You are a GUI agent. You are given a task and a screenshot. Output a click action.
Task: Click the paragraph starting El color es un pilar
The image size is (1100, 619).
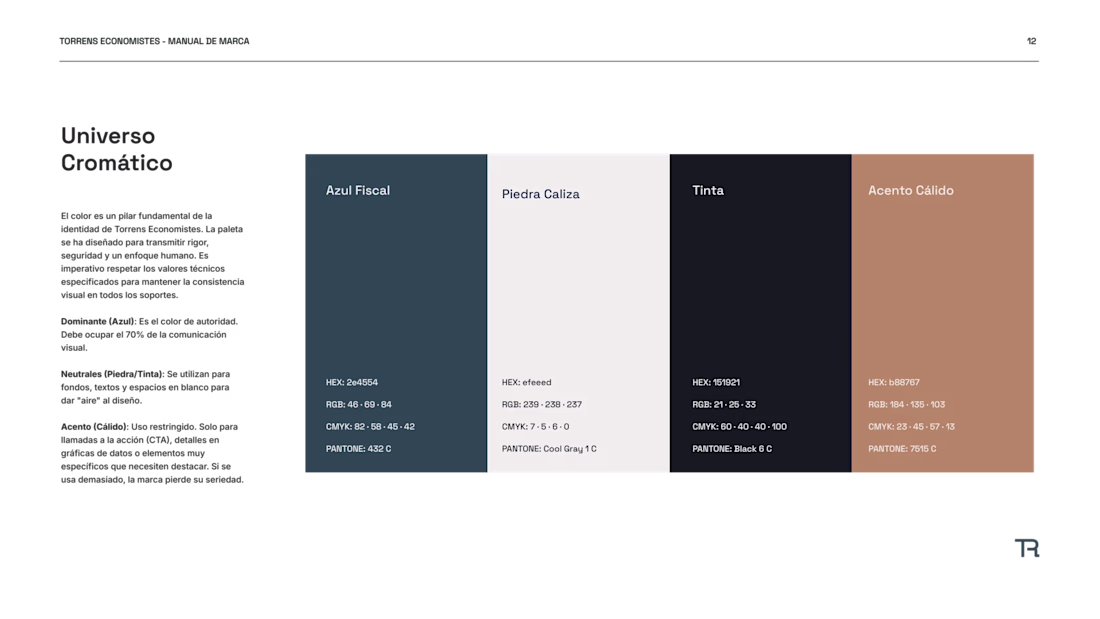(x=152, y=255)
